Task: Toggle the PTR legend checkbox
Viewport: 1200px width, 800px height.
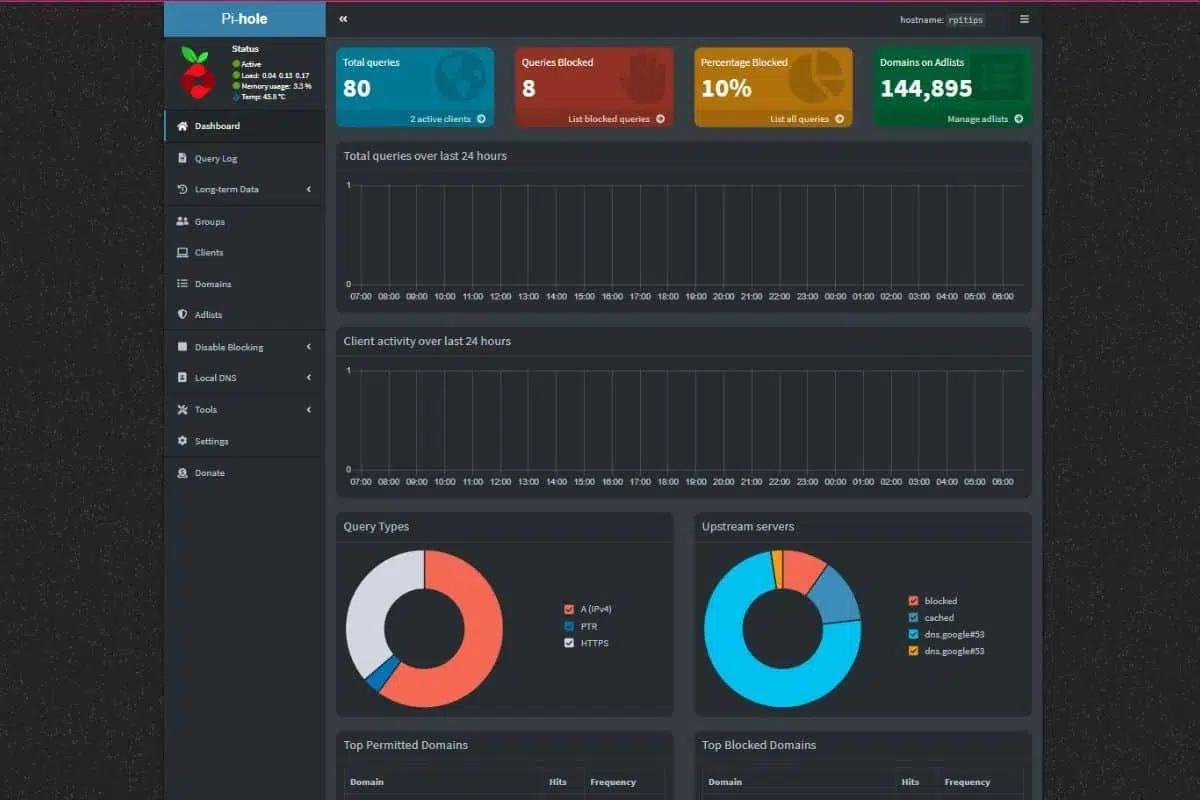Action: pos(569,626)
